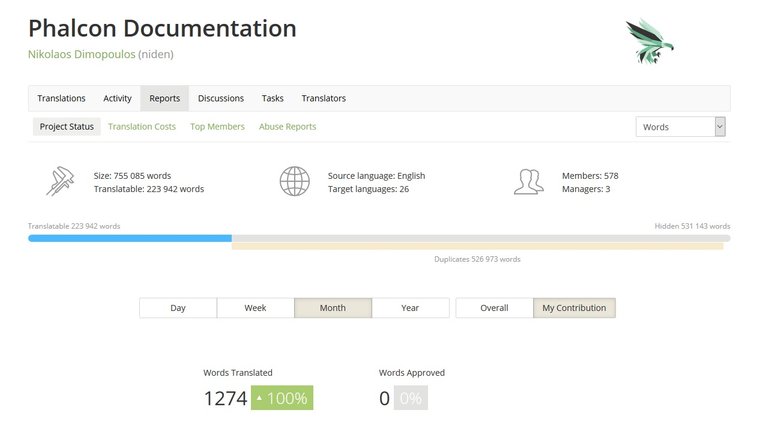
Task: Click the Words Approved heading
Action: tap(411, 373)
